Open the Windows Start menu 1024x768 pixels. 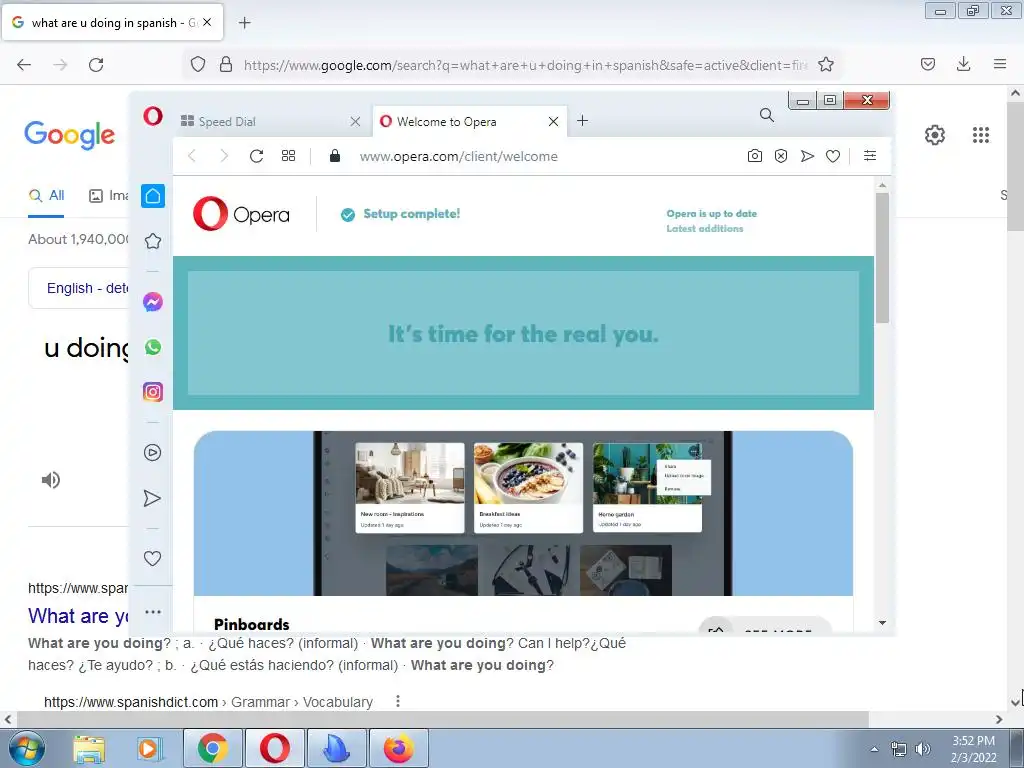coord(27,748)
